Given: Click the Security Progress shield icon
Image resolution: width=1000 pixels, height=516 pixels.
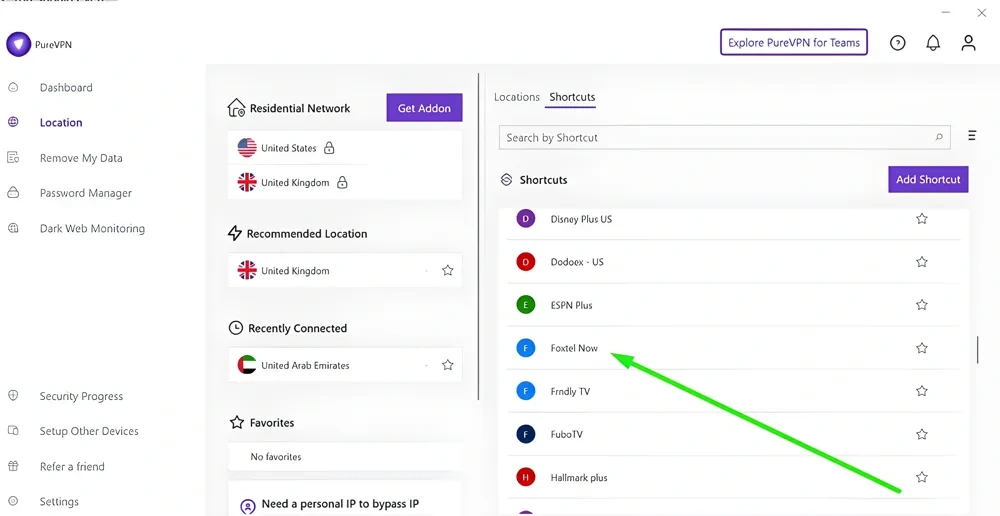Looking at the screenshot, I should pos(13,395).
